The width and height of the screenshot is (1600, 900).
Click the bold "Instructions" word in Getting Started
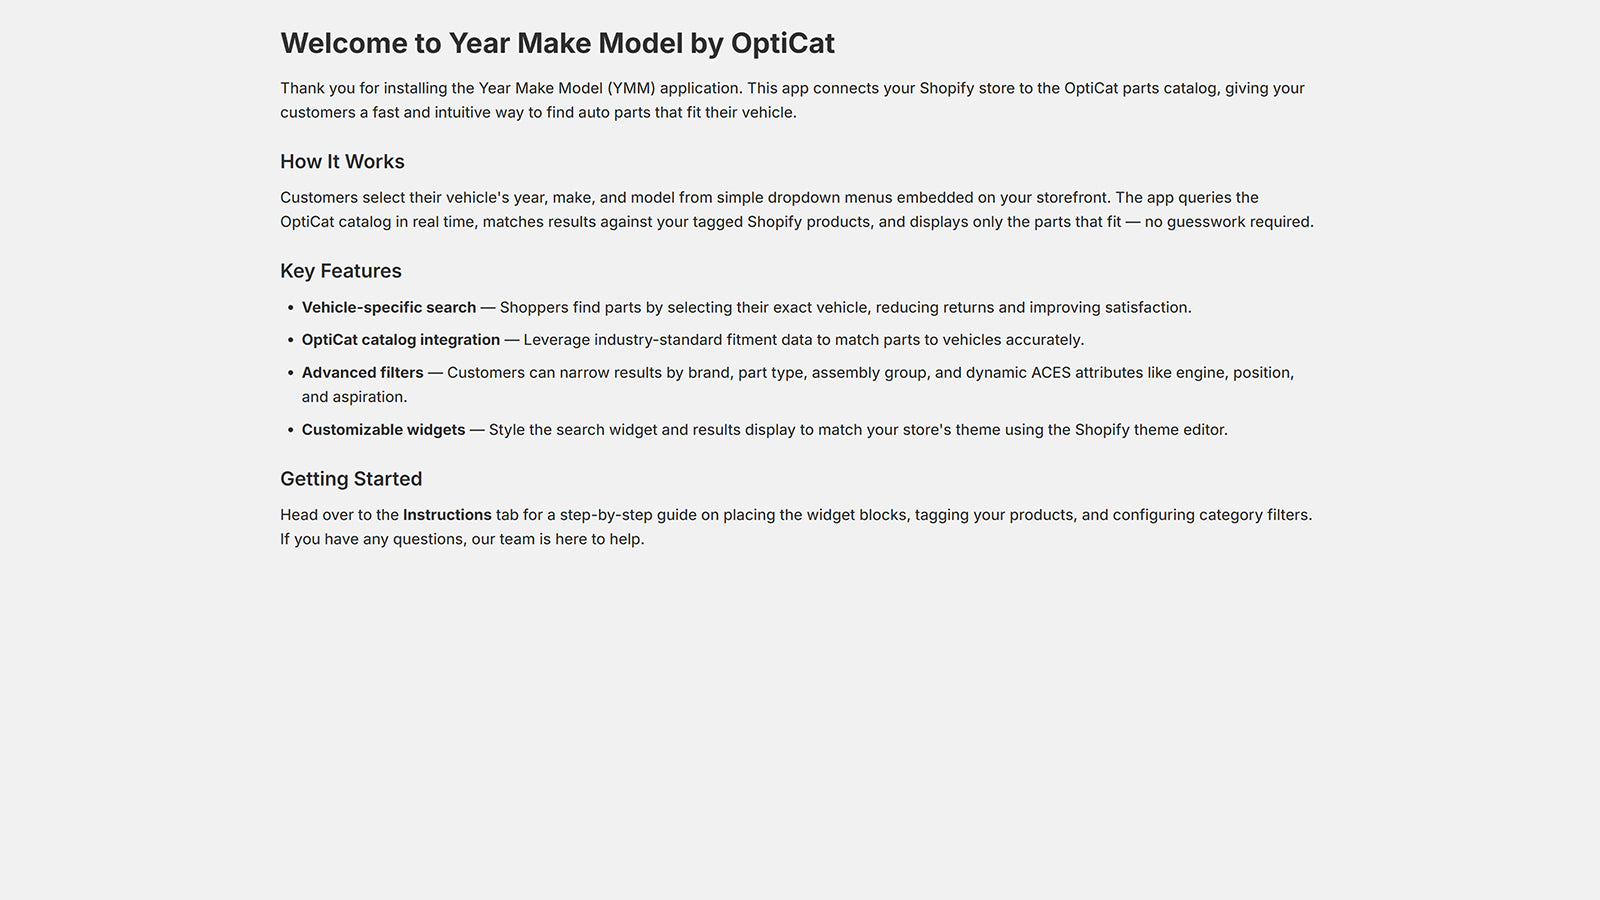click(x=447, y=515)
